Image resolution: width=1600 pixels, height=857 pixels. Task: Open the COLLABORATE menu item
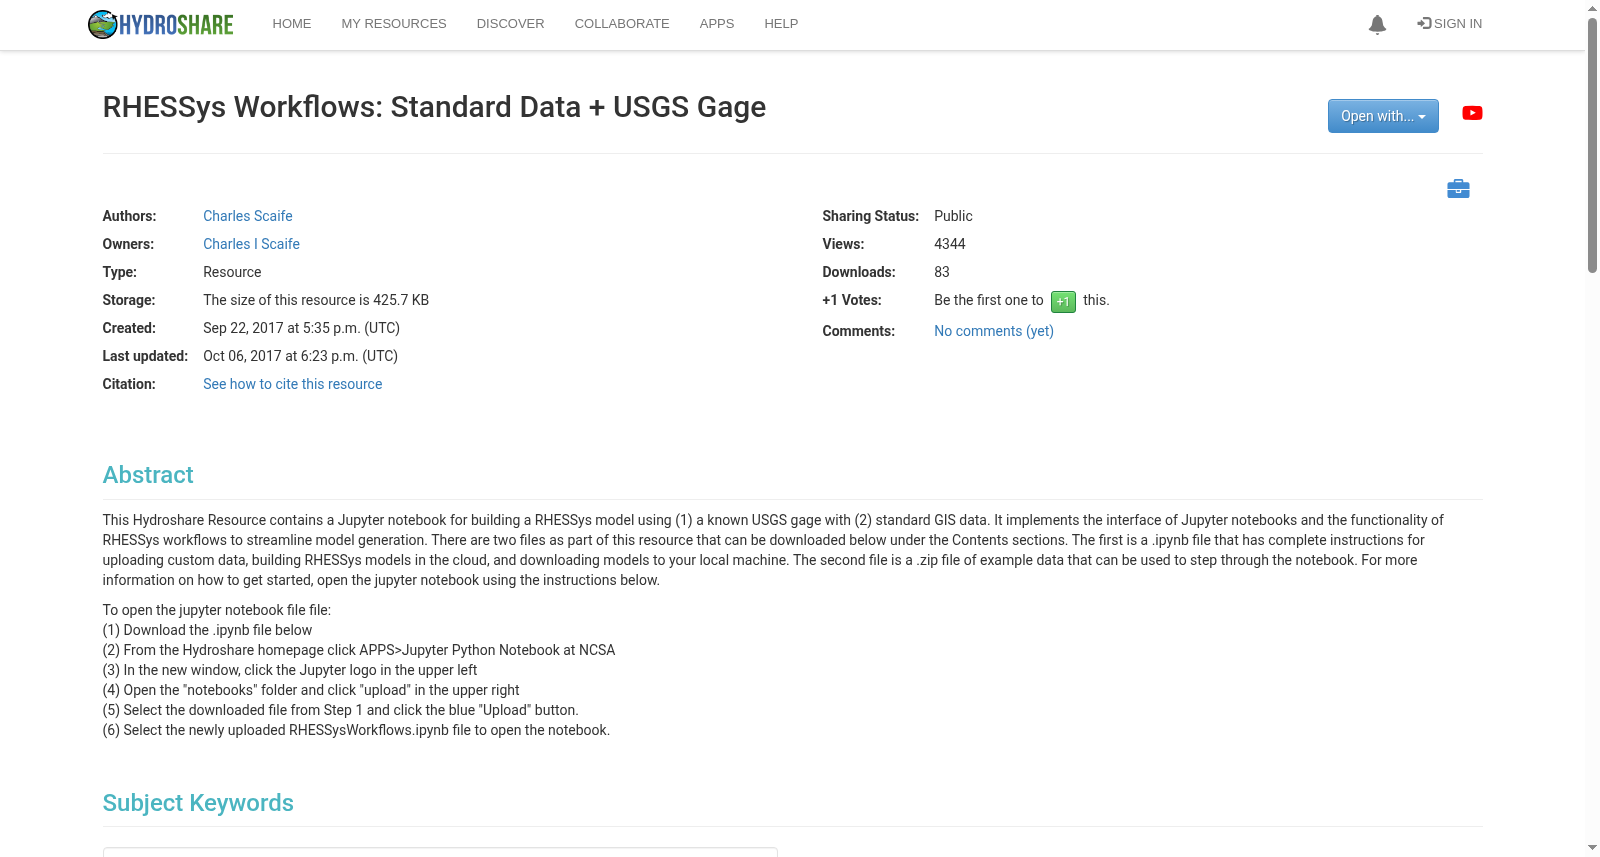[x=622, y=24]
